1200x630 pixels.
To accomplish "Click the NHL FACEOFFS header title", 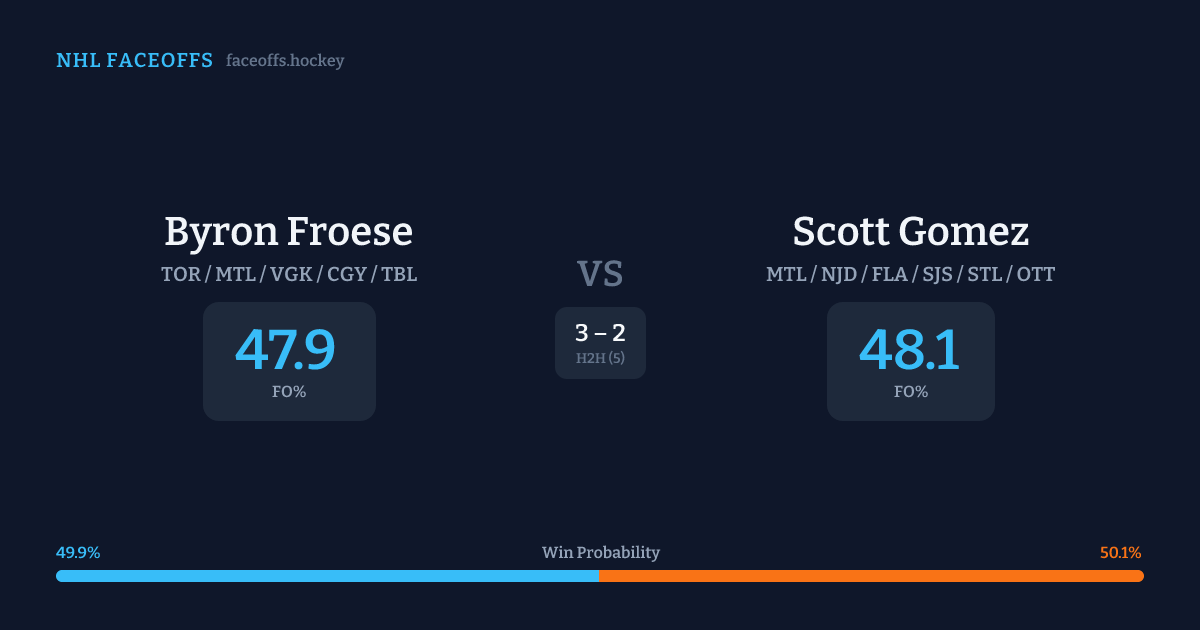I will pos(134,61).
